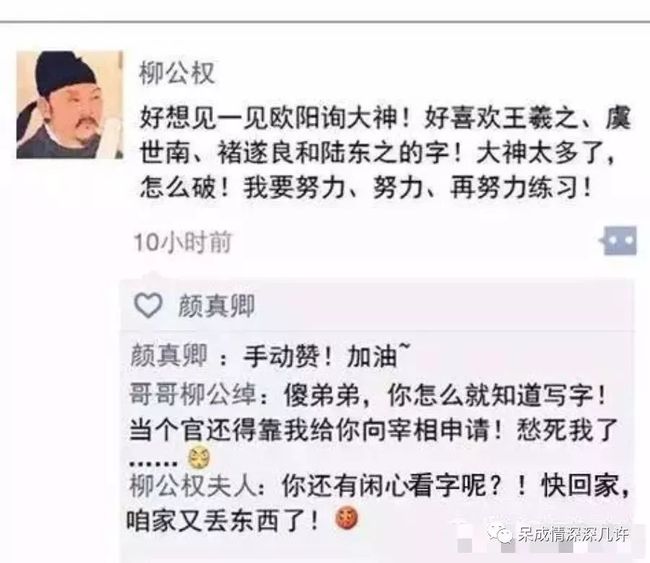Open the 呆成情深深几许 watermark account
This screenshot has height=563, width=650.
(573, 534)
